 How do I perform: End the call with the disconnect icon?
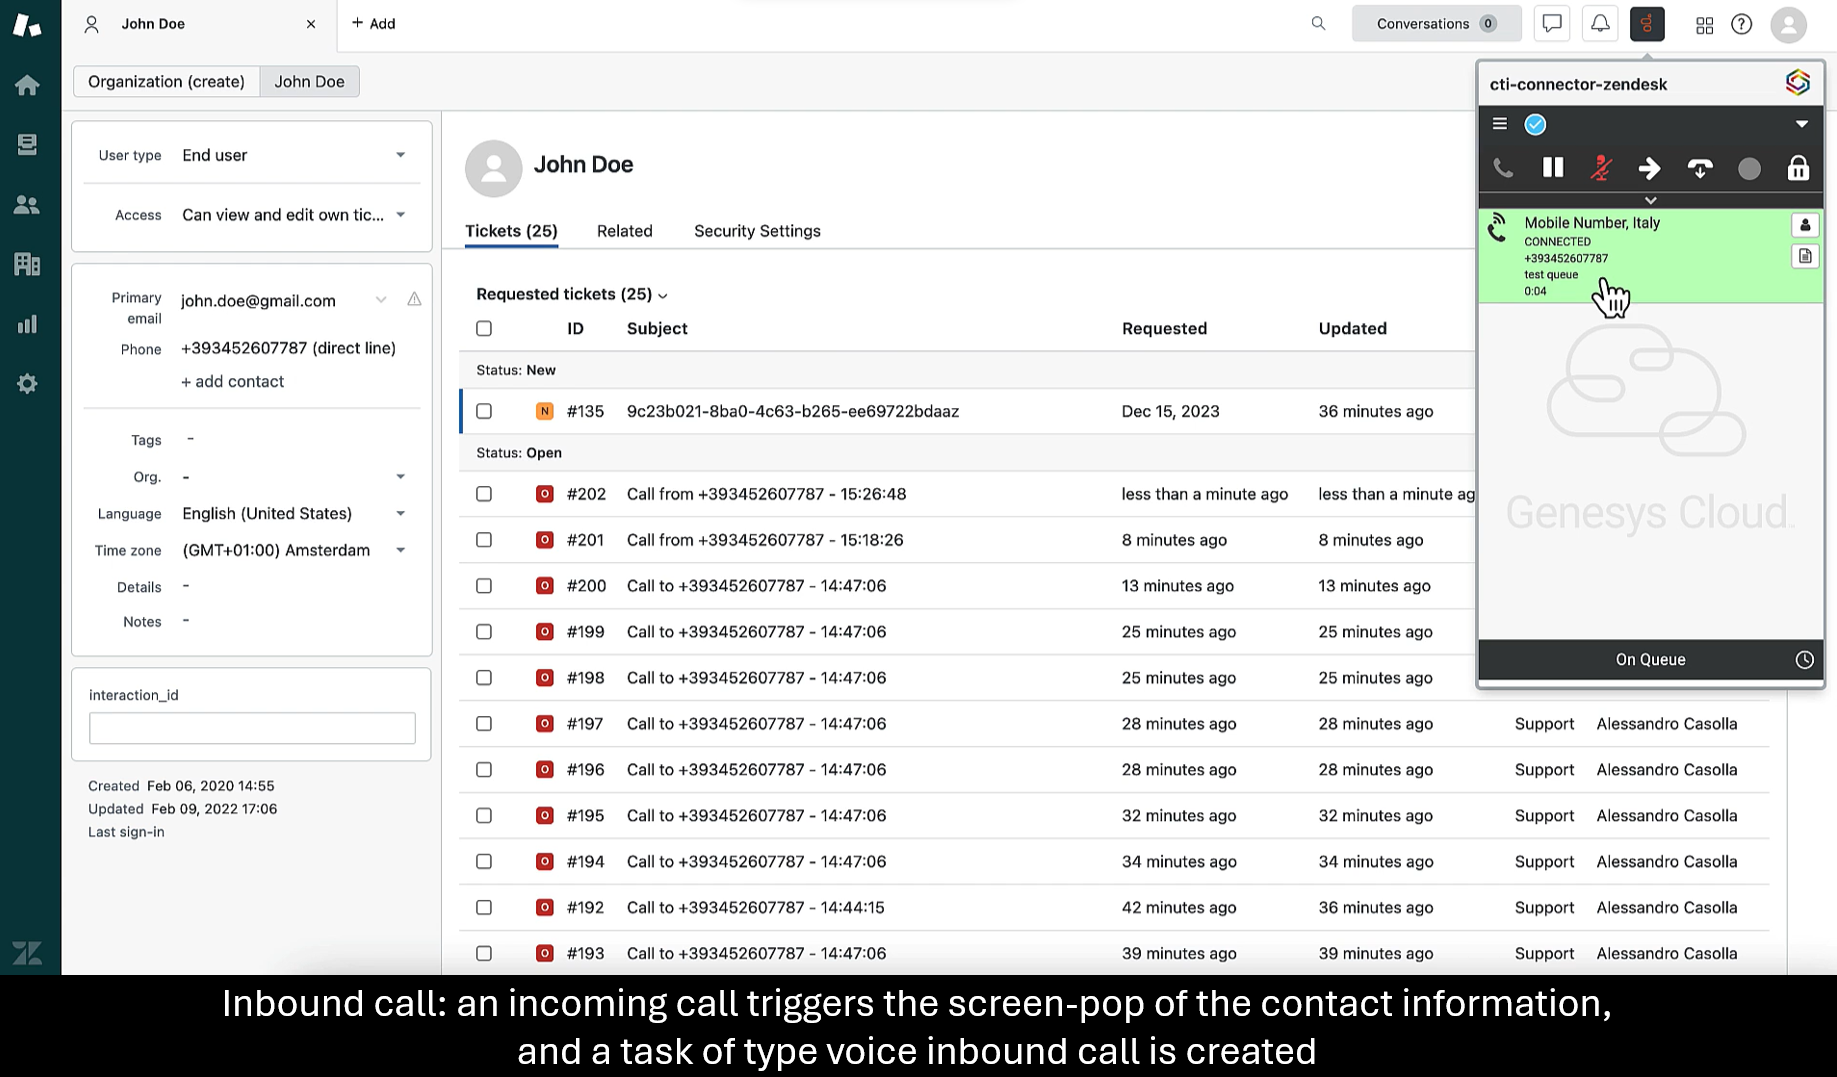1699,168
